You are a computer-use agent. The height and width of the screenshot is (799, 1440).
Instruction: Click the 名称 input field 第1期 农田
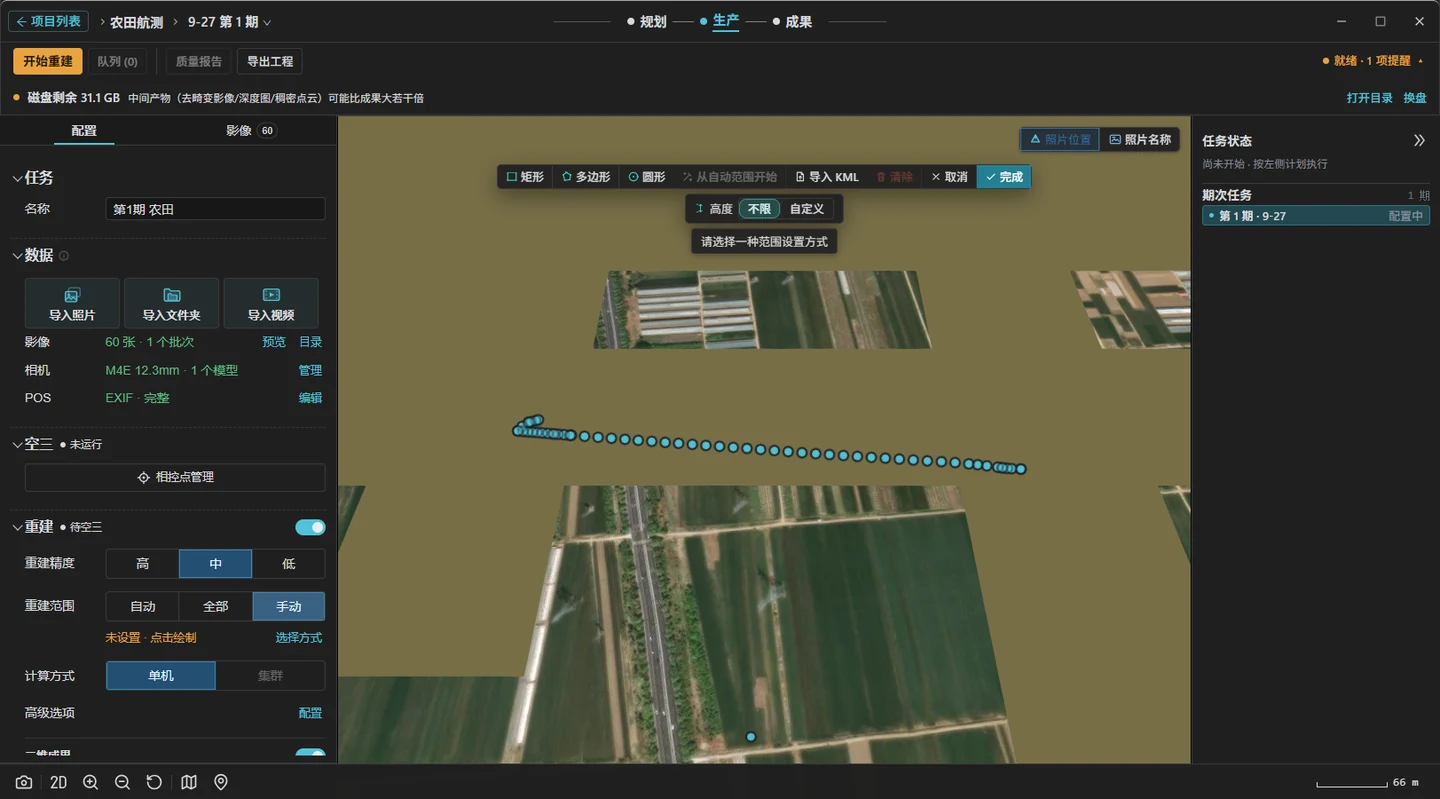tap(215, 209)
